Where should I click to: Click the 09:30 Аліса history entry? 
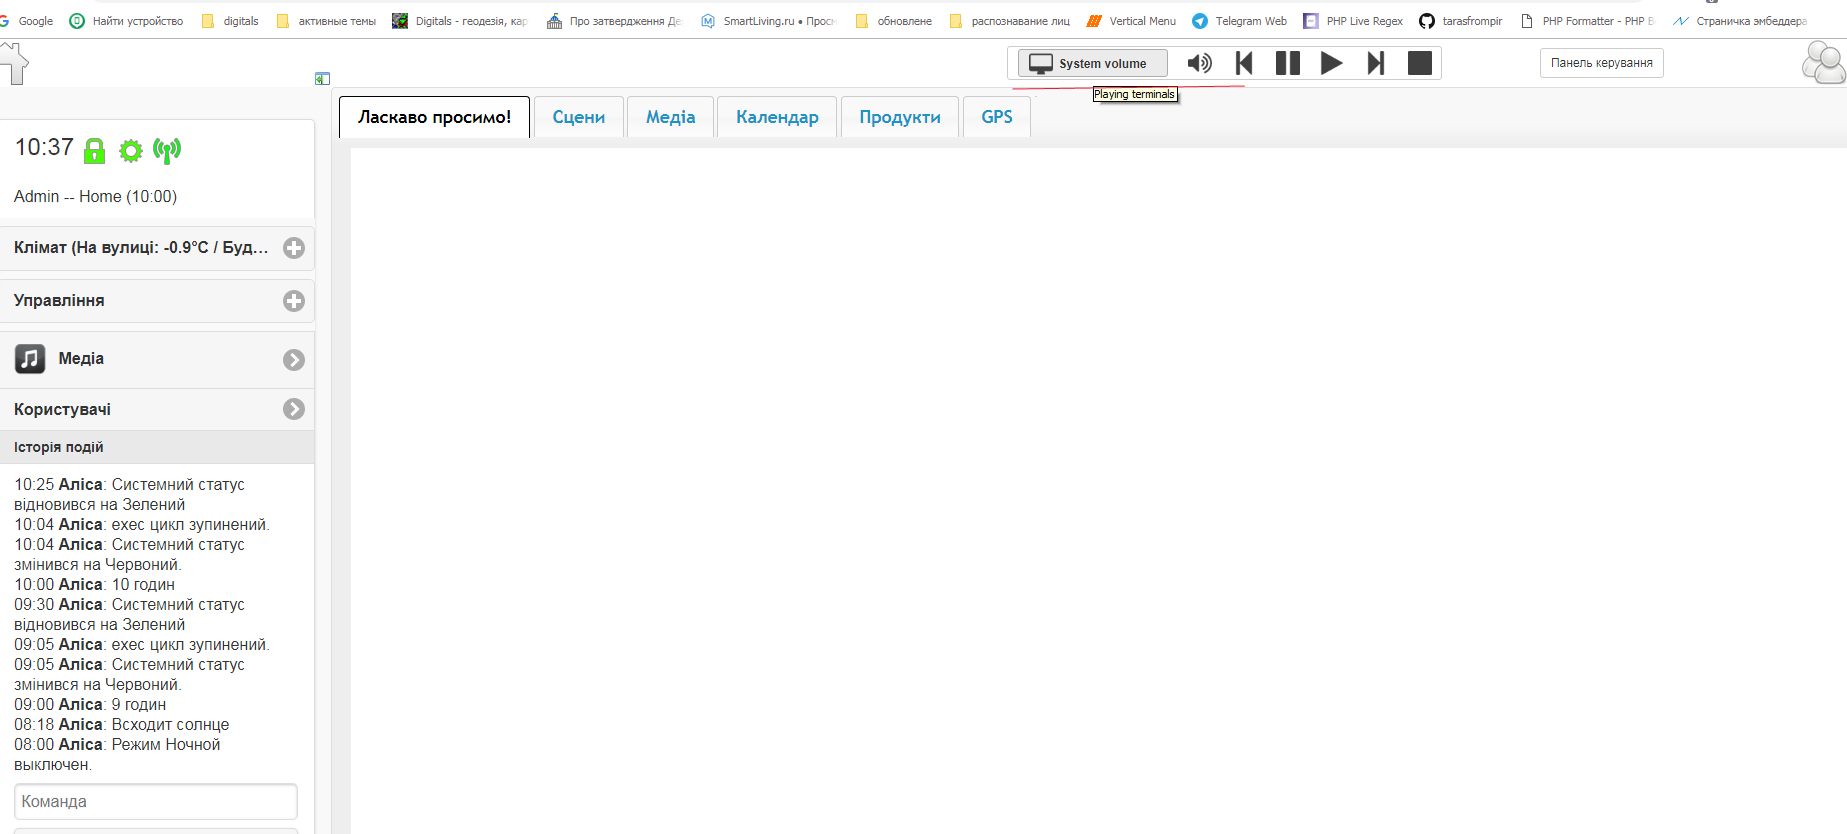[x=129, y=615]
